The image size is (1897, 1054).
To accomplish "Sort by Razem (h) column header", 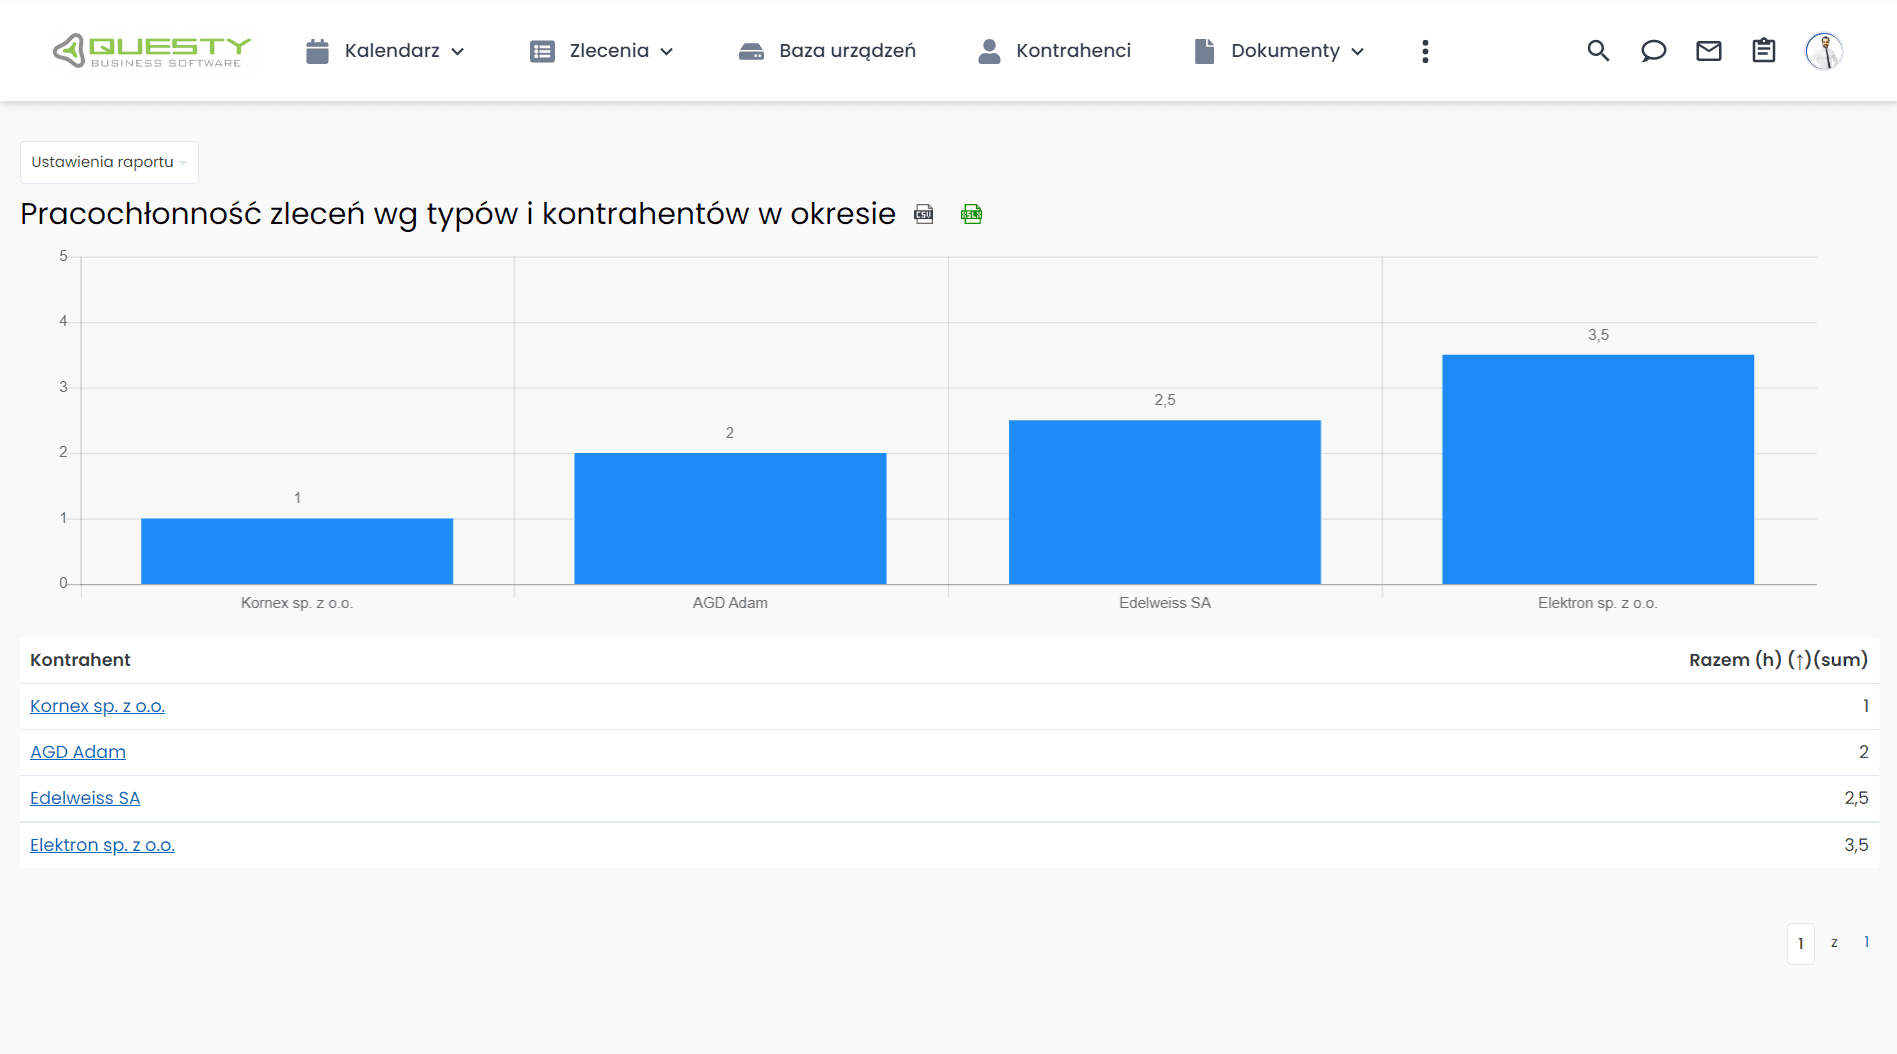I will tap(1778, 660).
